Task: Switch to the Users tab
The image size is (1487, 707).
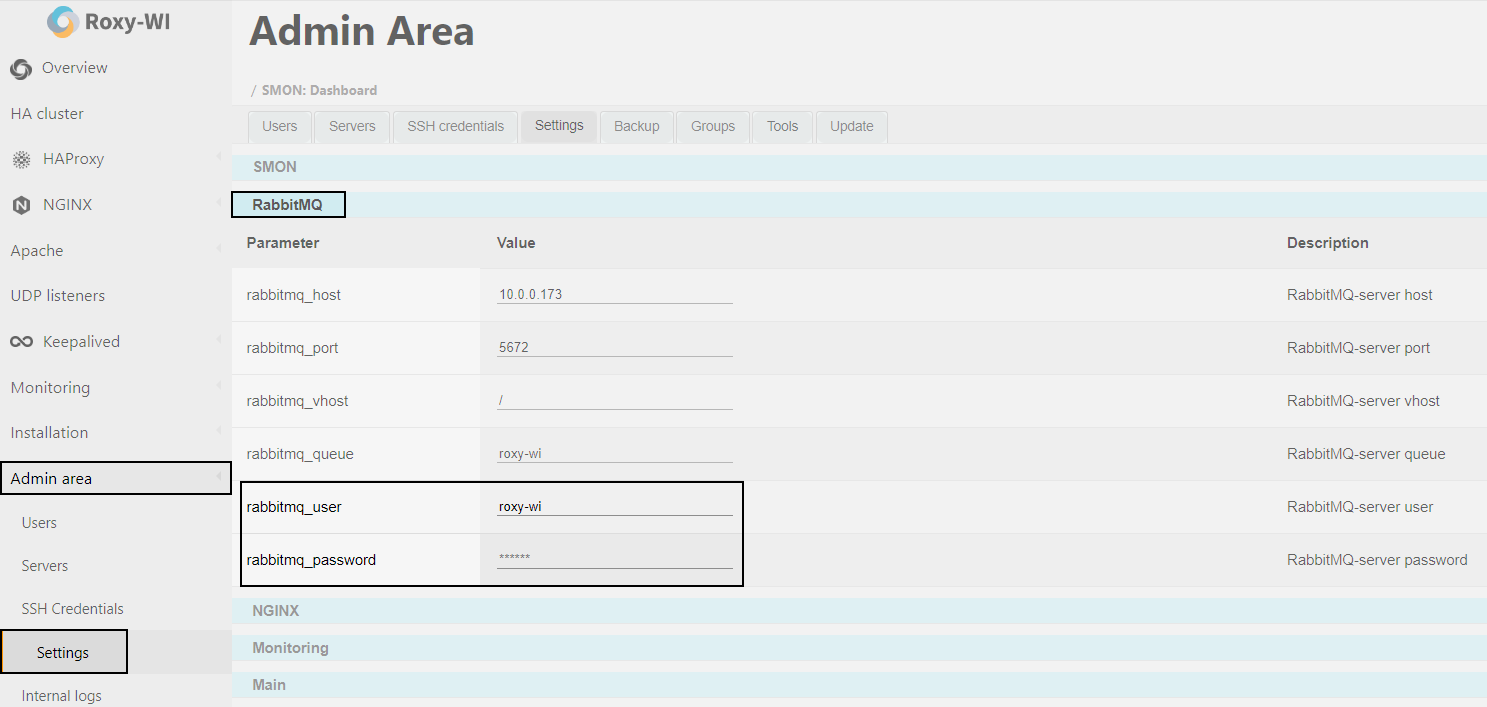Action: pos(279,127)
